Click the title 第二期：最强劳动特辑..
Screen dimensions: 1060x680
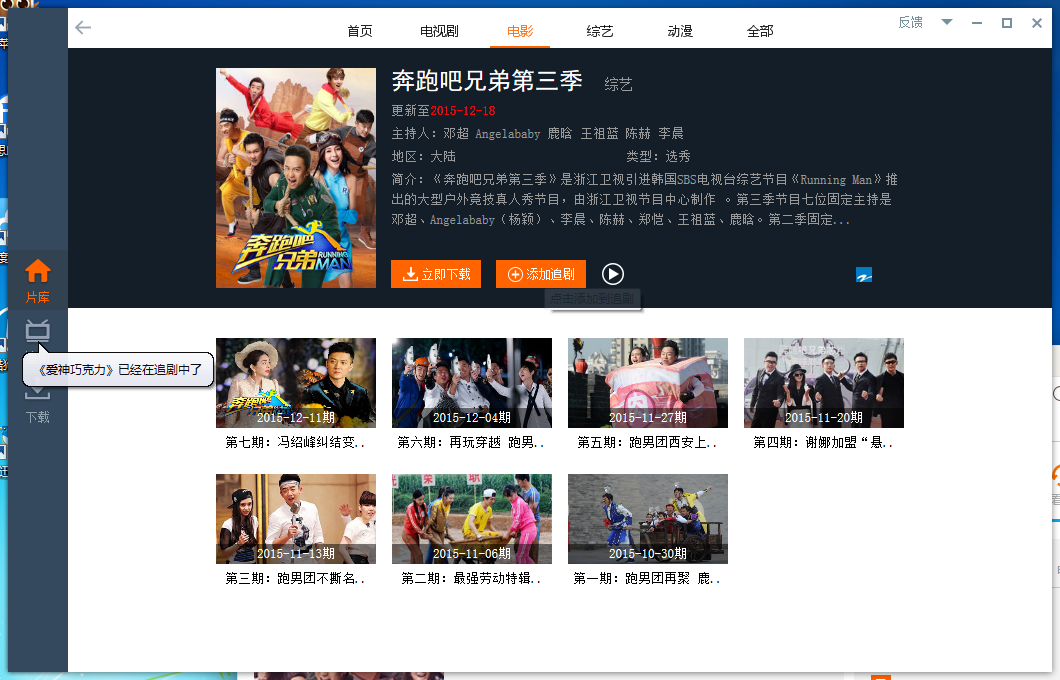click(471, 579)
